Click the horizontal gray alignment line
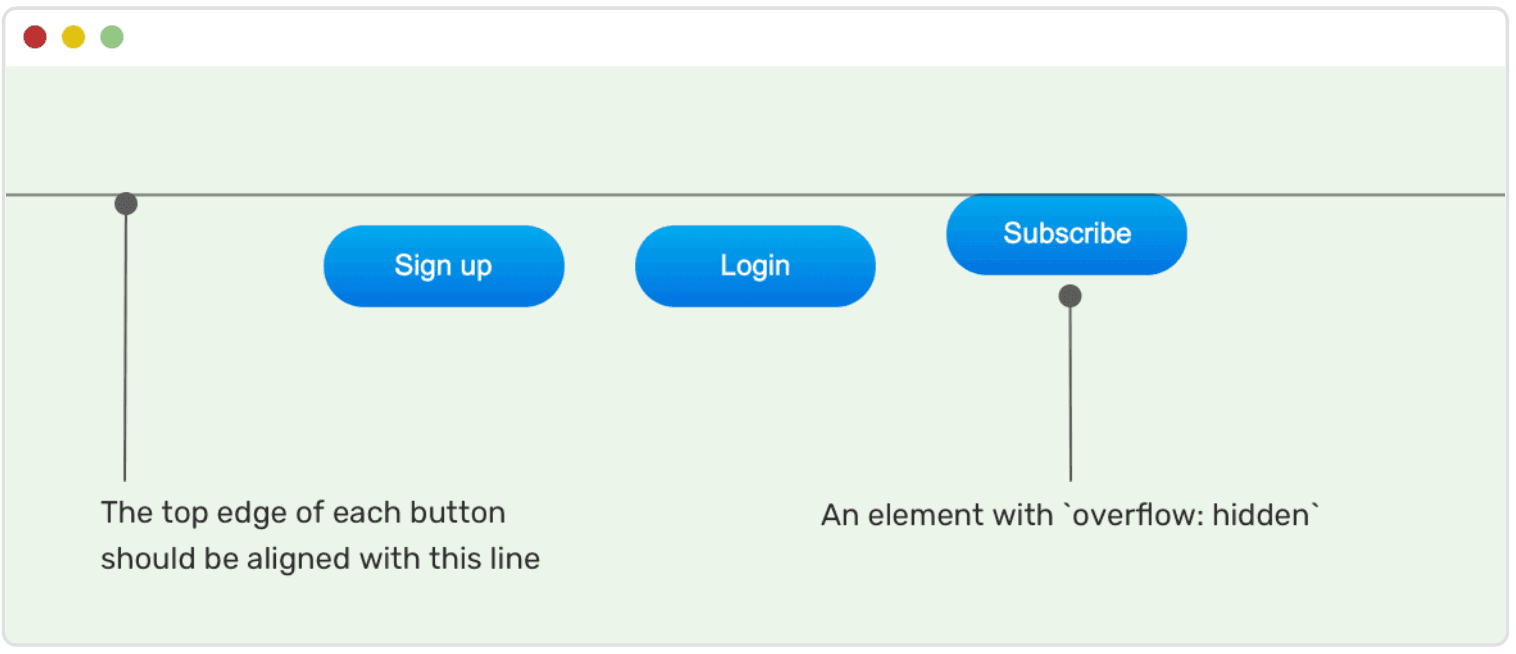1516x654 pixels. [x=700, y=195]
